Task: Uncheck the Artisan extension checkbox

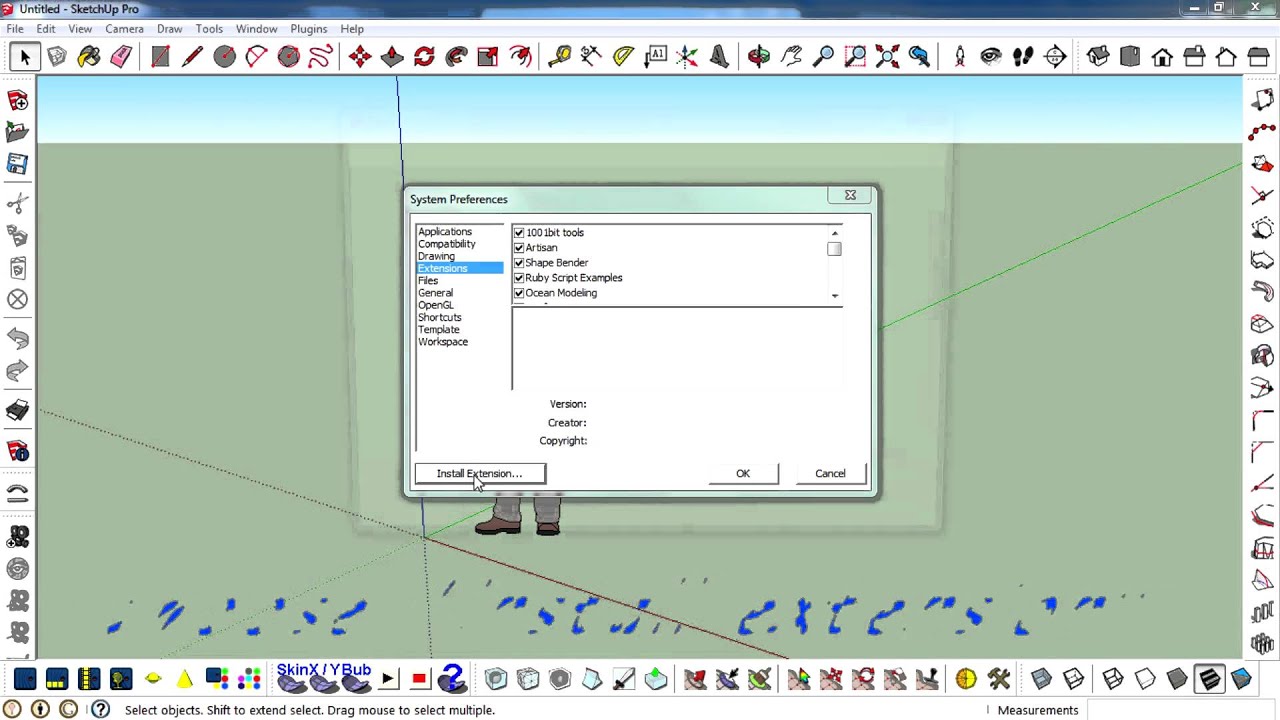Action: coord(519,248)
